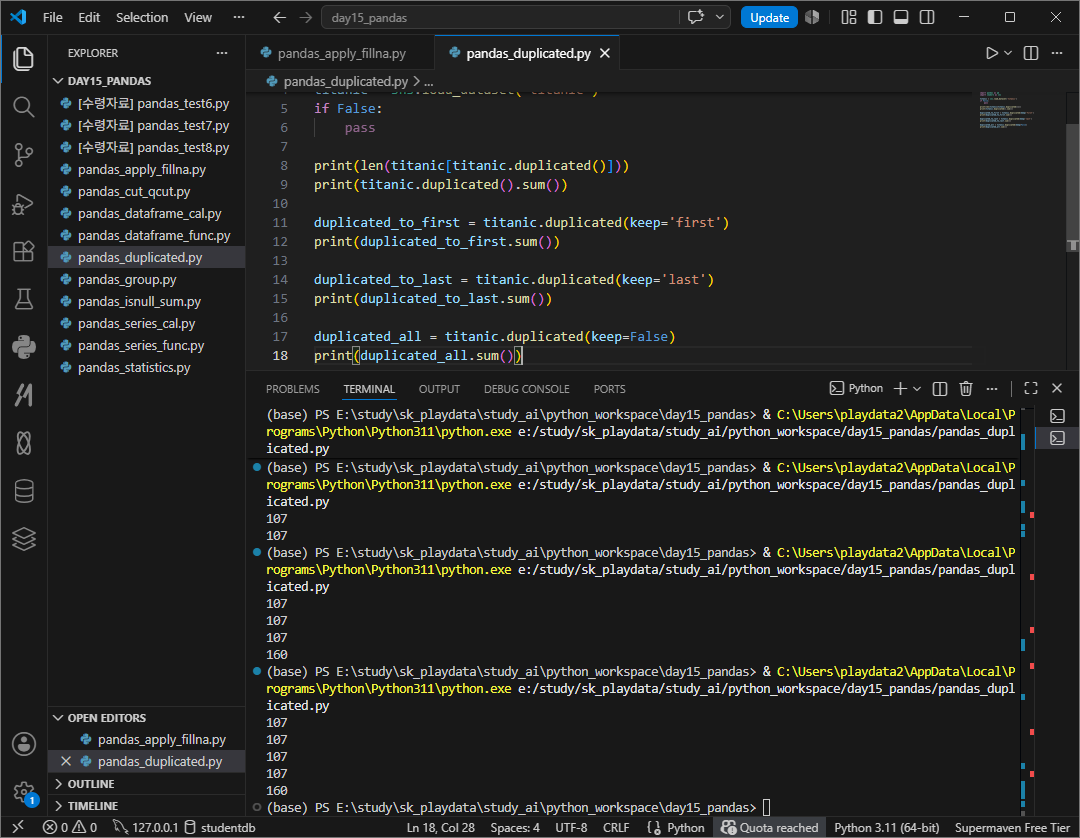Change the UTF-8 file encoding
1080x838 pixels.
point(571,827)
